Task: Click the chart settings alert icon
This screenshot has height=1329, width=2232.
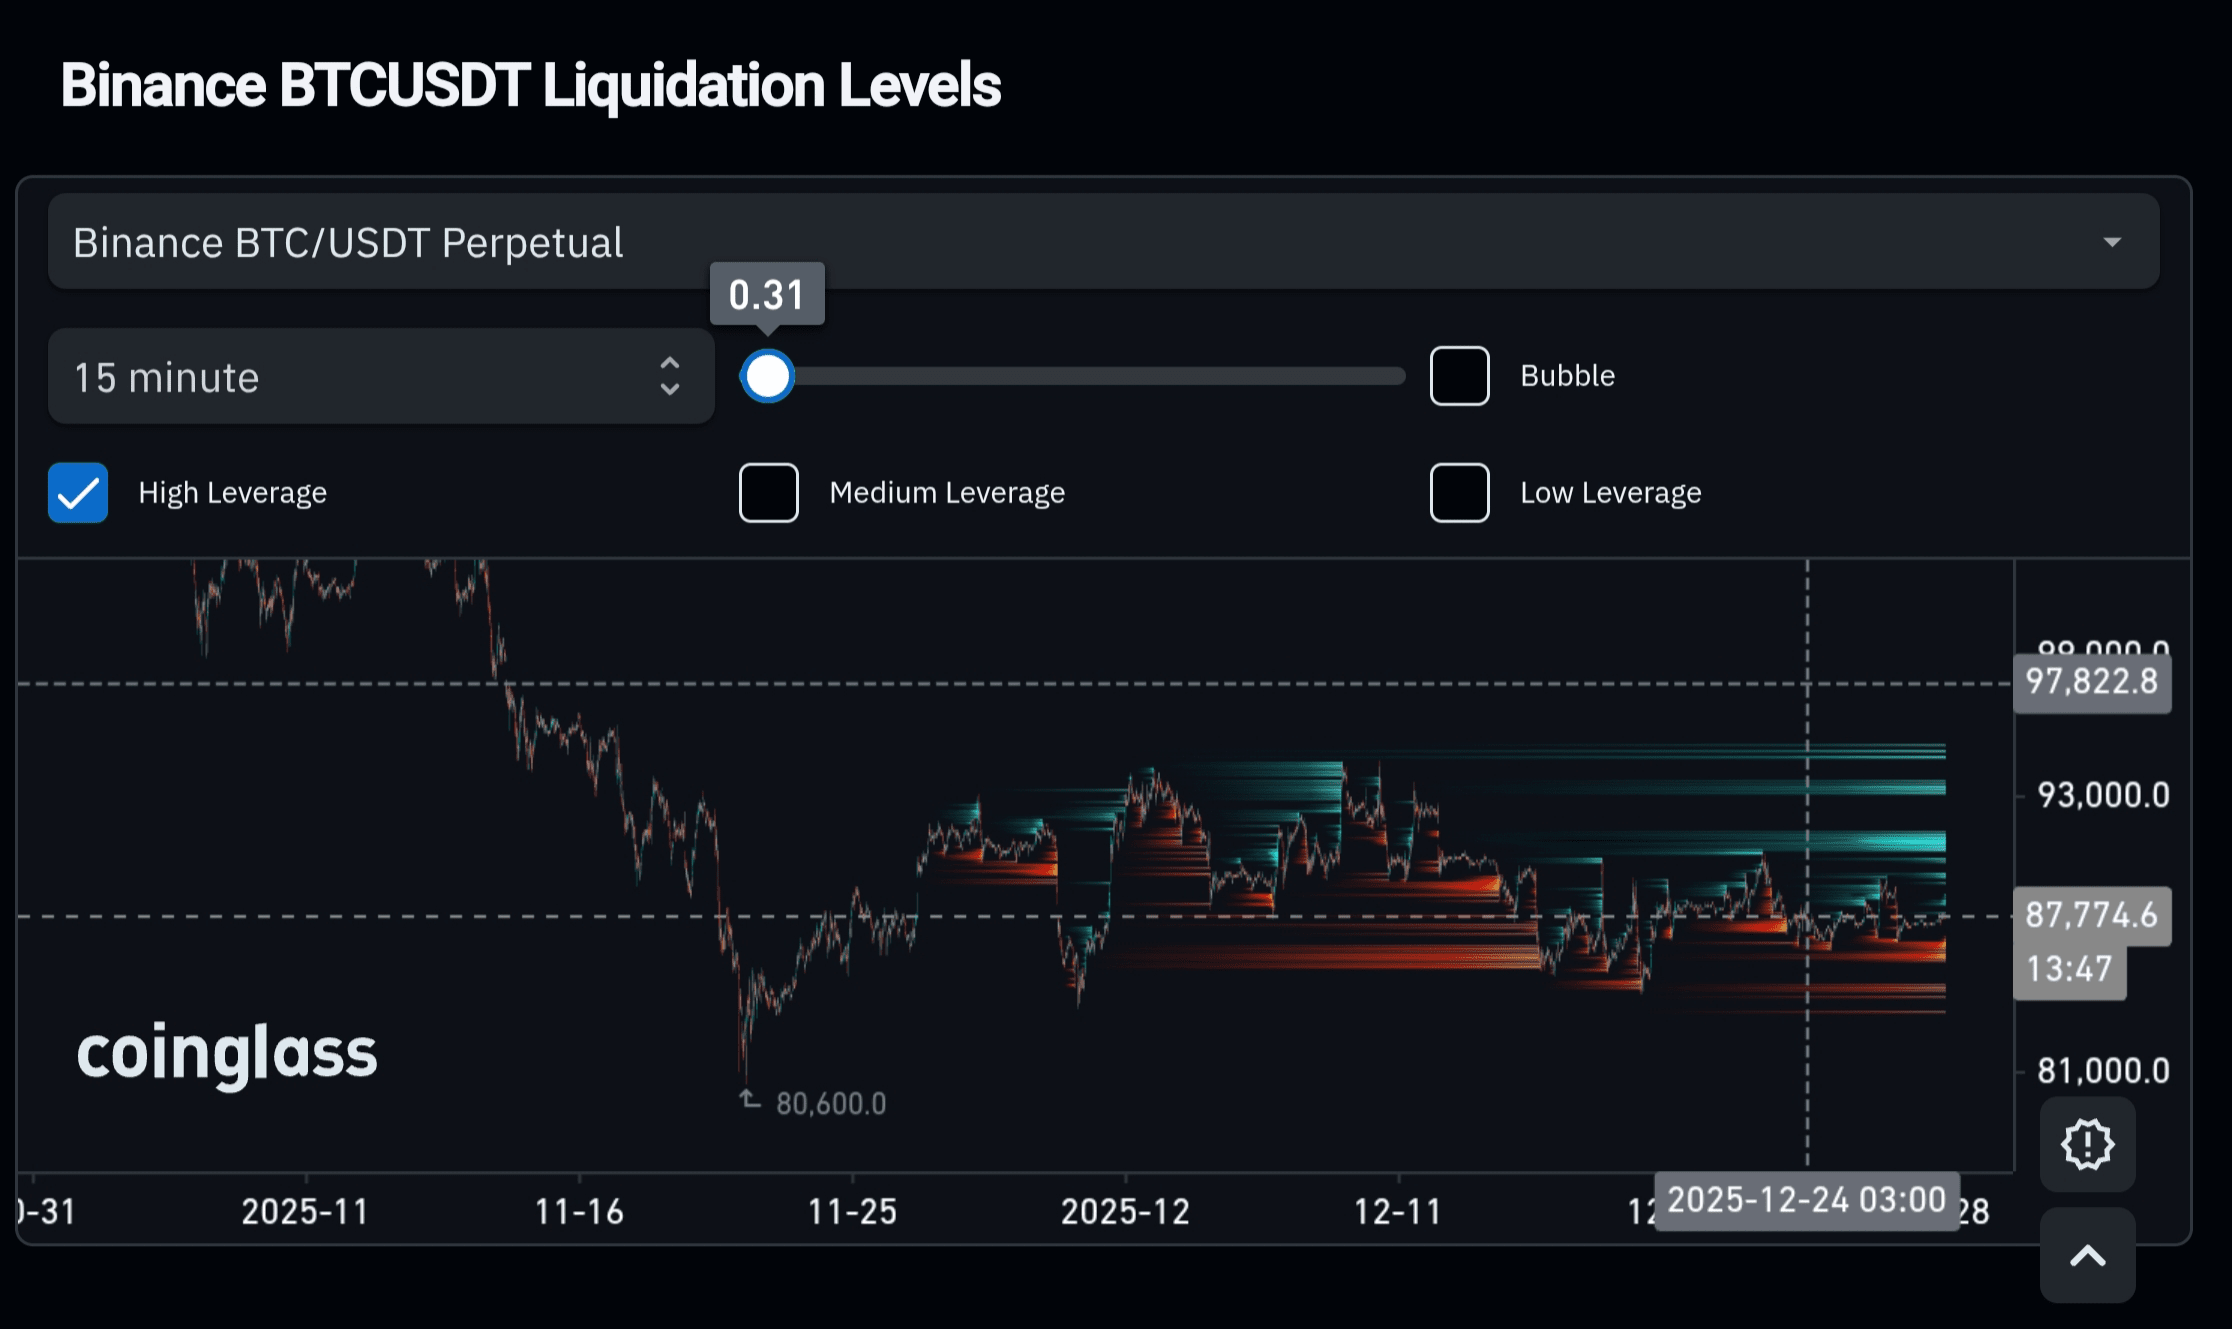Action: pyautogui.click(x=2087, y=1144)
